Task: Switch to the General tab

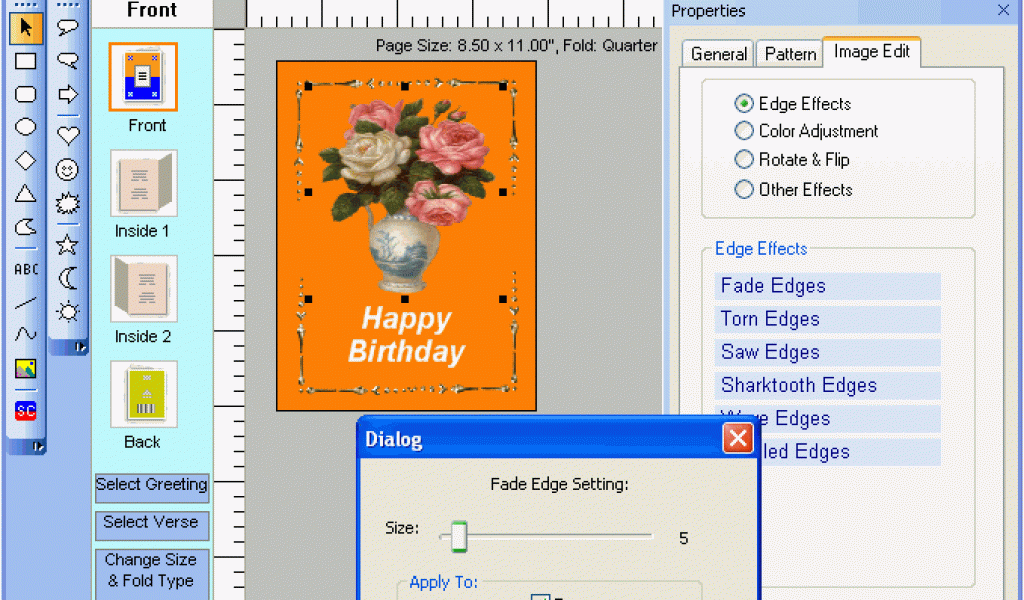Action: (x=718, y=54)
